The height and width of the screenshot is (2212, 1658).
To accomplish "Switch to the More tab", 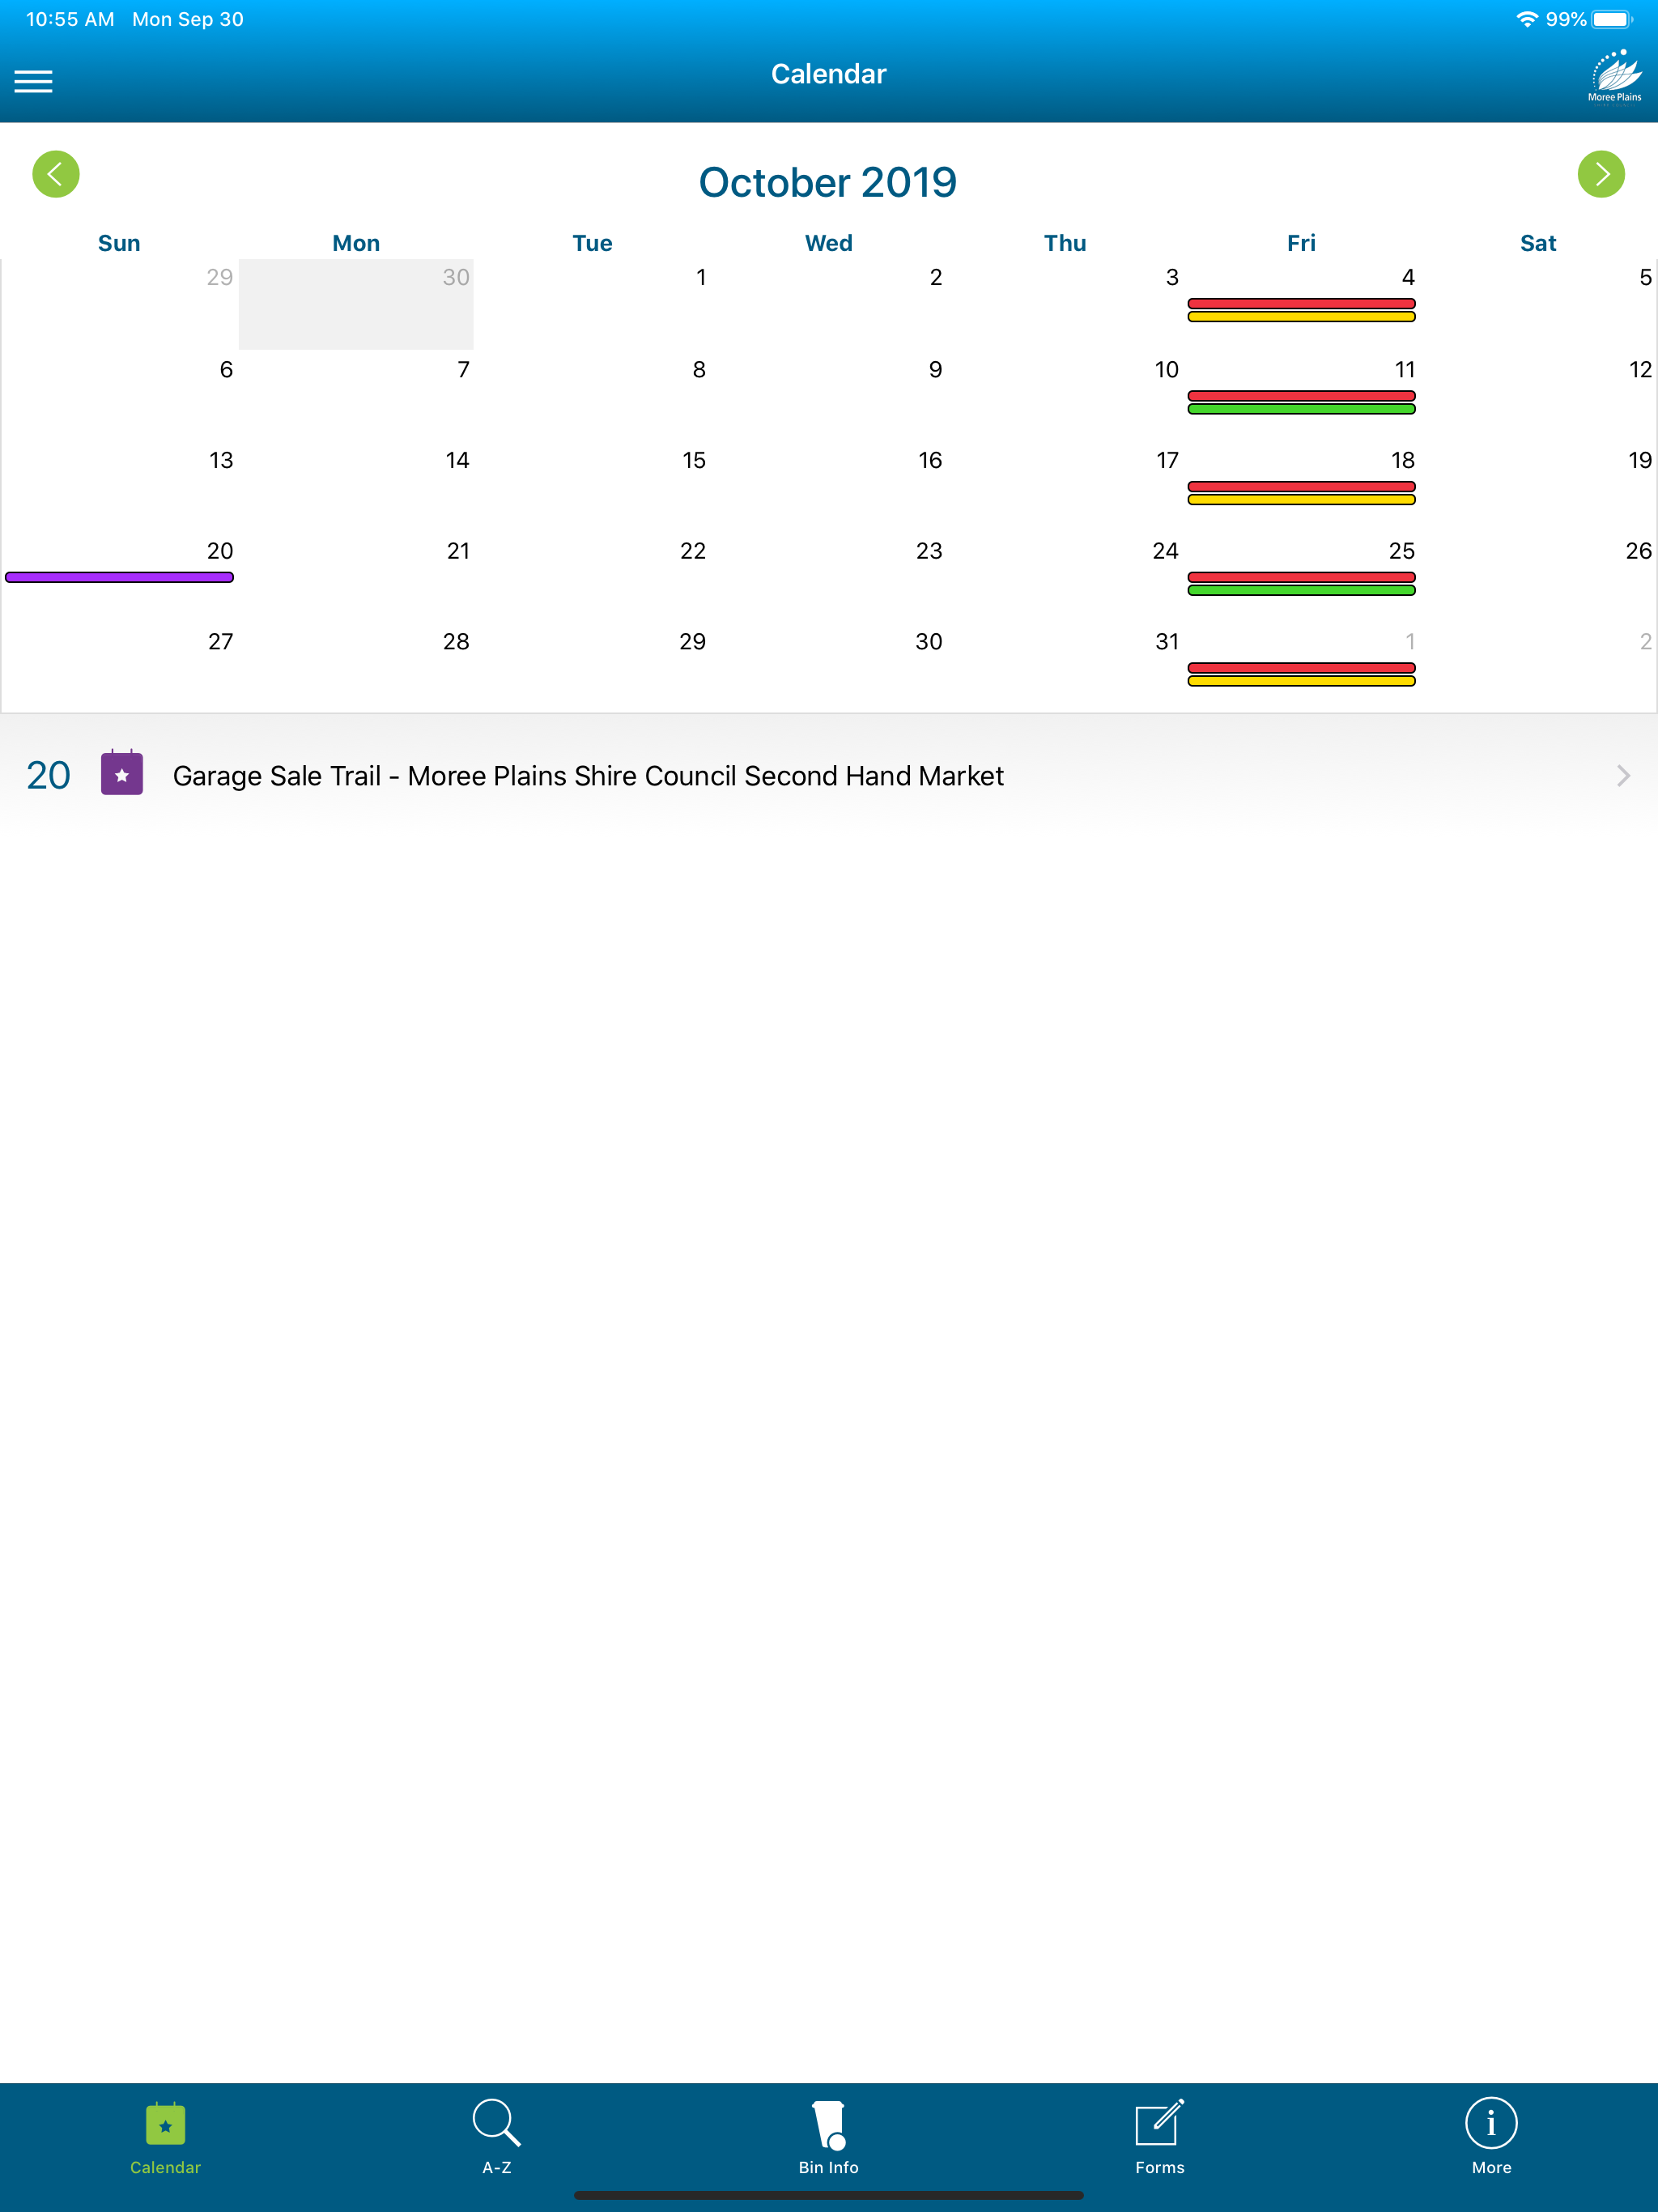I will click(x=1491, y=2139).
